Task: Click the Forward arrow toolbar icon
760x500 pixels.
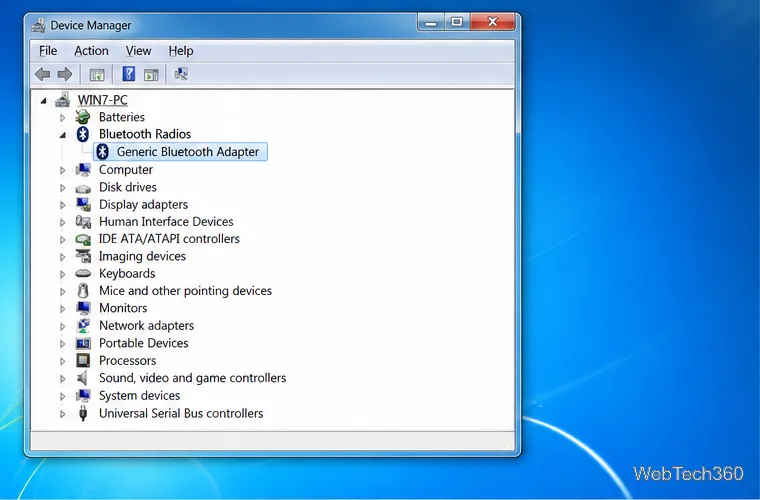Action: click(x=64, y=74)
